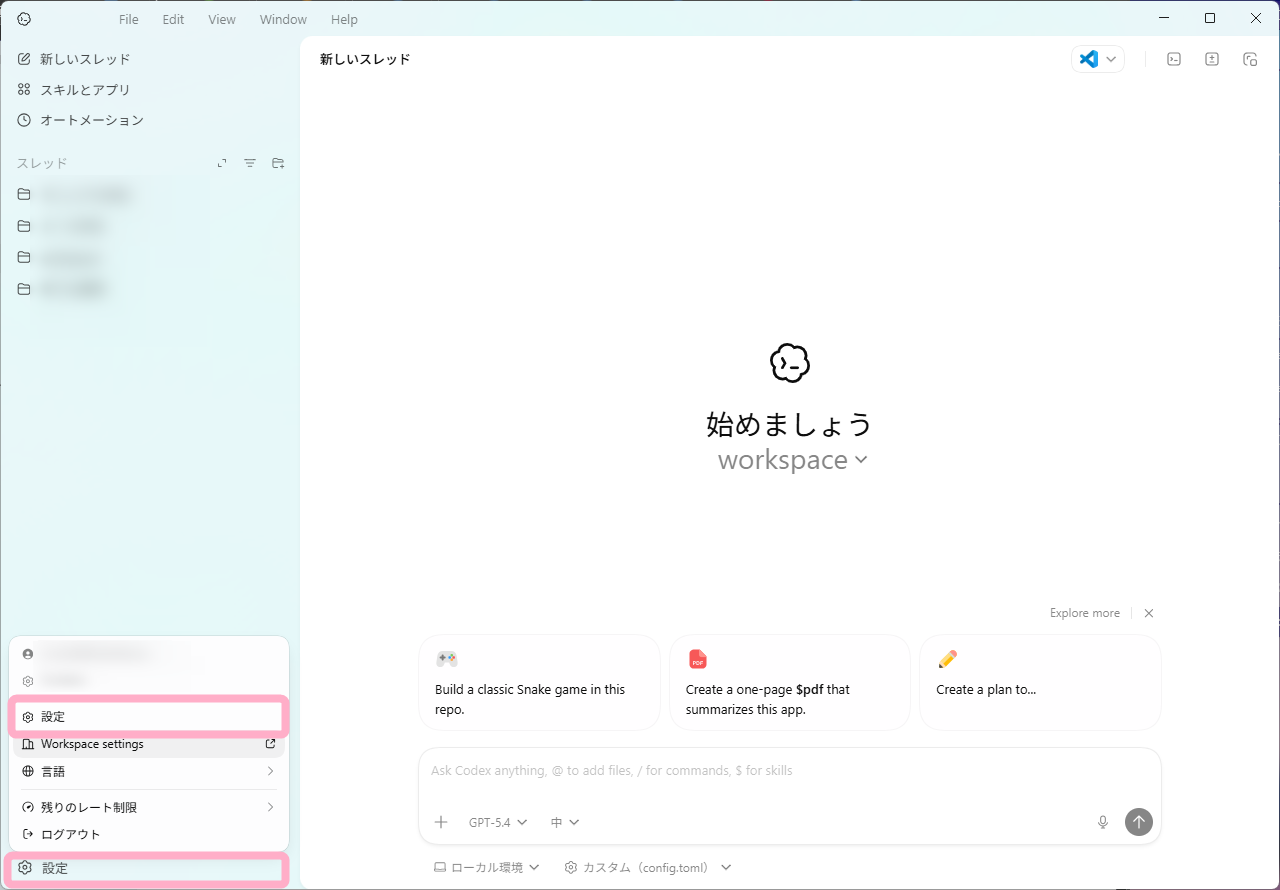Click the Explore more link
The image size is (1280, 890).
coord(1084,613)
